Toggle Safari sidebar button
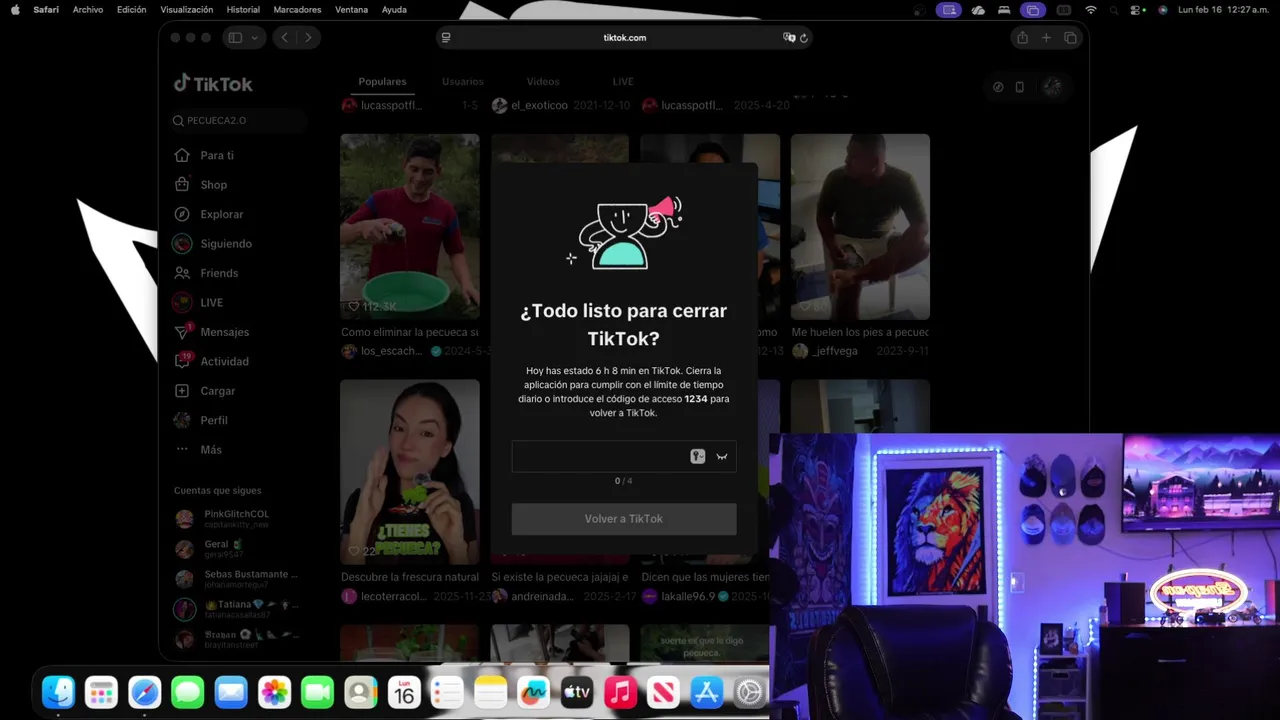The height and width of the screenshot is (720, 1280). (x=235, y=38)
